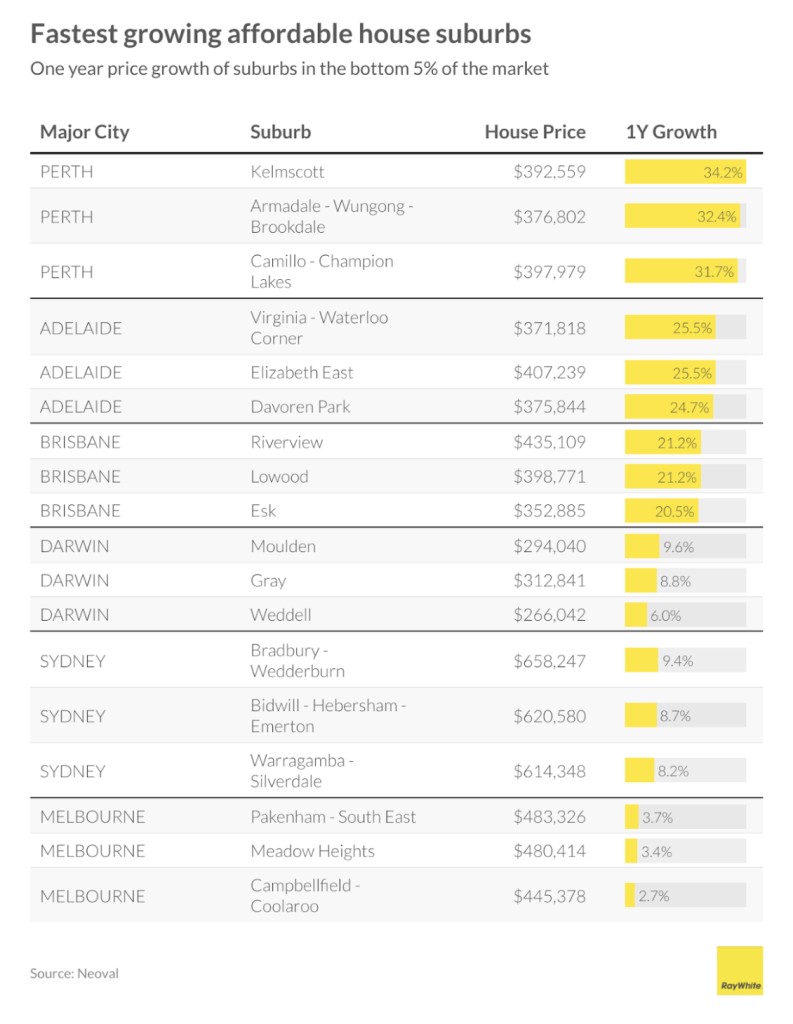Click the Suburb column header
Screen dimensions: 793x1024
pos(280,132)
